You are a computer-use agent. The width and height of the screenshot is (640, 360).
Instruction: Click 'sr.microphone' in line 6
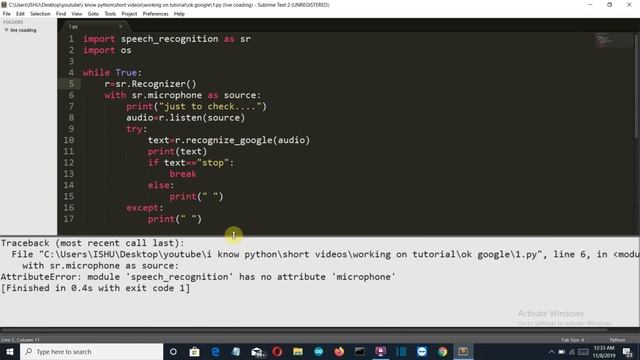pos(167,96)
